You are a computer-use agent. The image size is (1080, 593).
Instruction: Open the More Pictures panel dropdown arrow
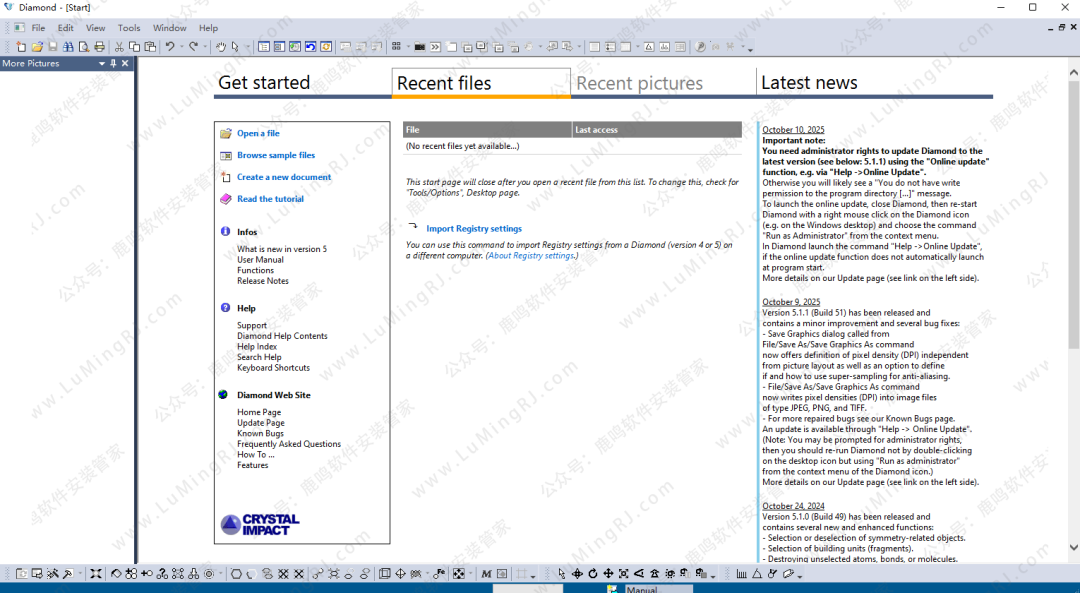[101, 63]
